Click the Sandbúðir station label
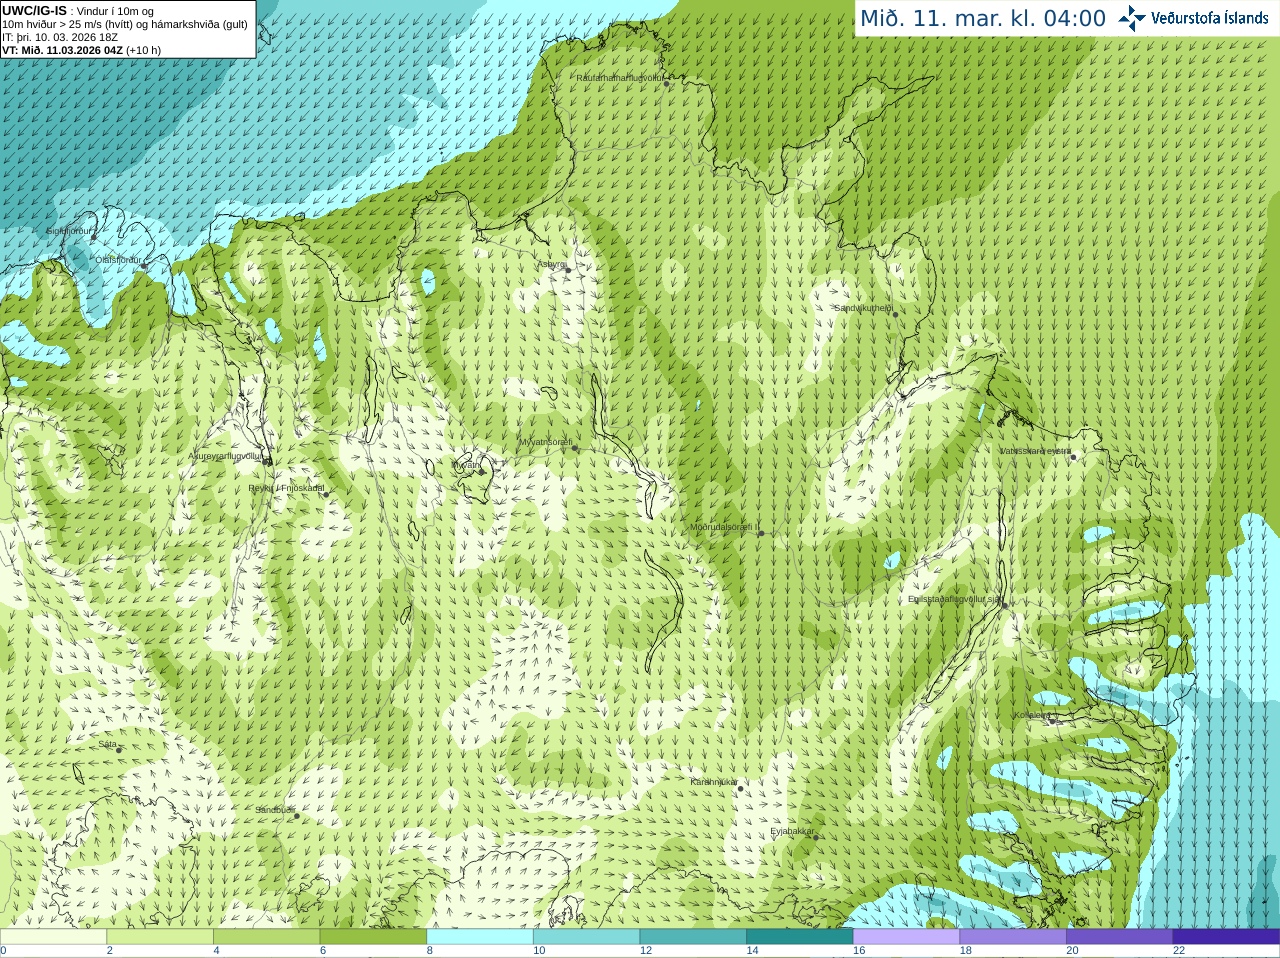Viewport: 1280px width, 958px height. 275,810
